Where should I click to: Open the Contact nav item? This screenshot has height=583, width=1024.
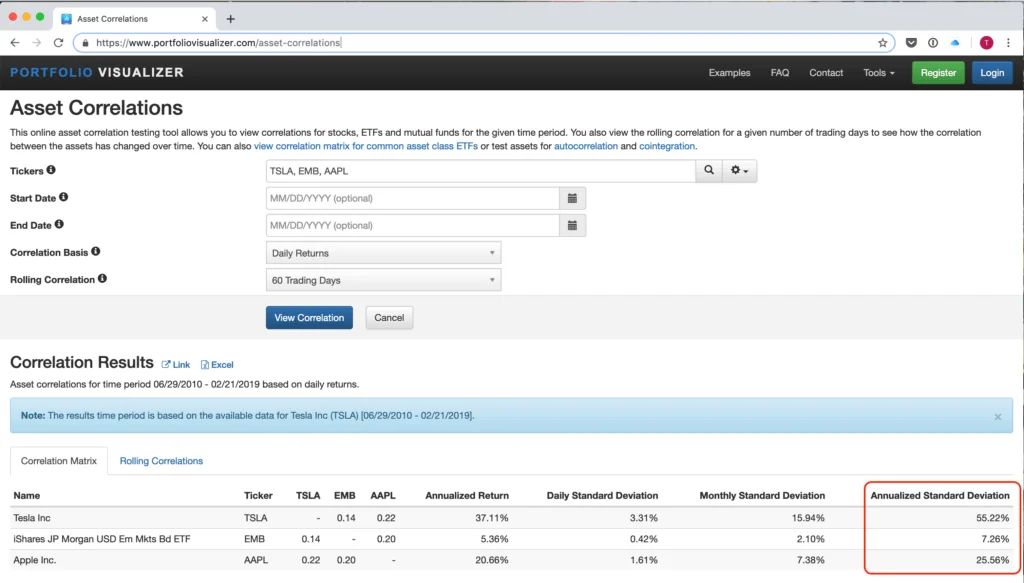coord(826,72)
